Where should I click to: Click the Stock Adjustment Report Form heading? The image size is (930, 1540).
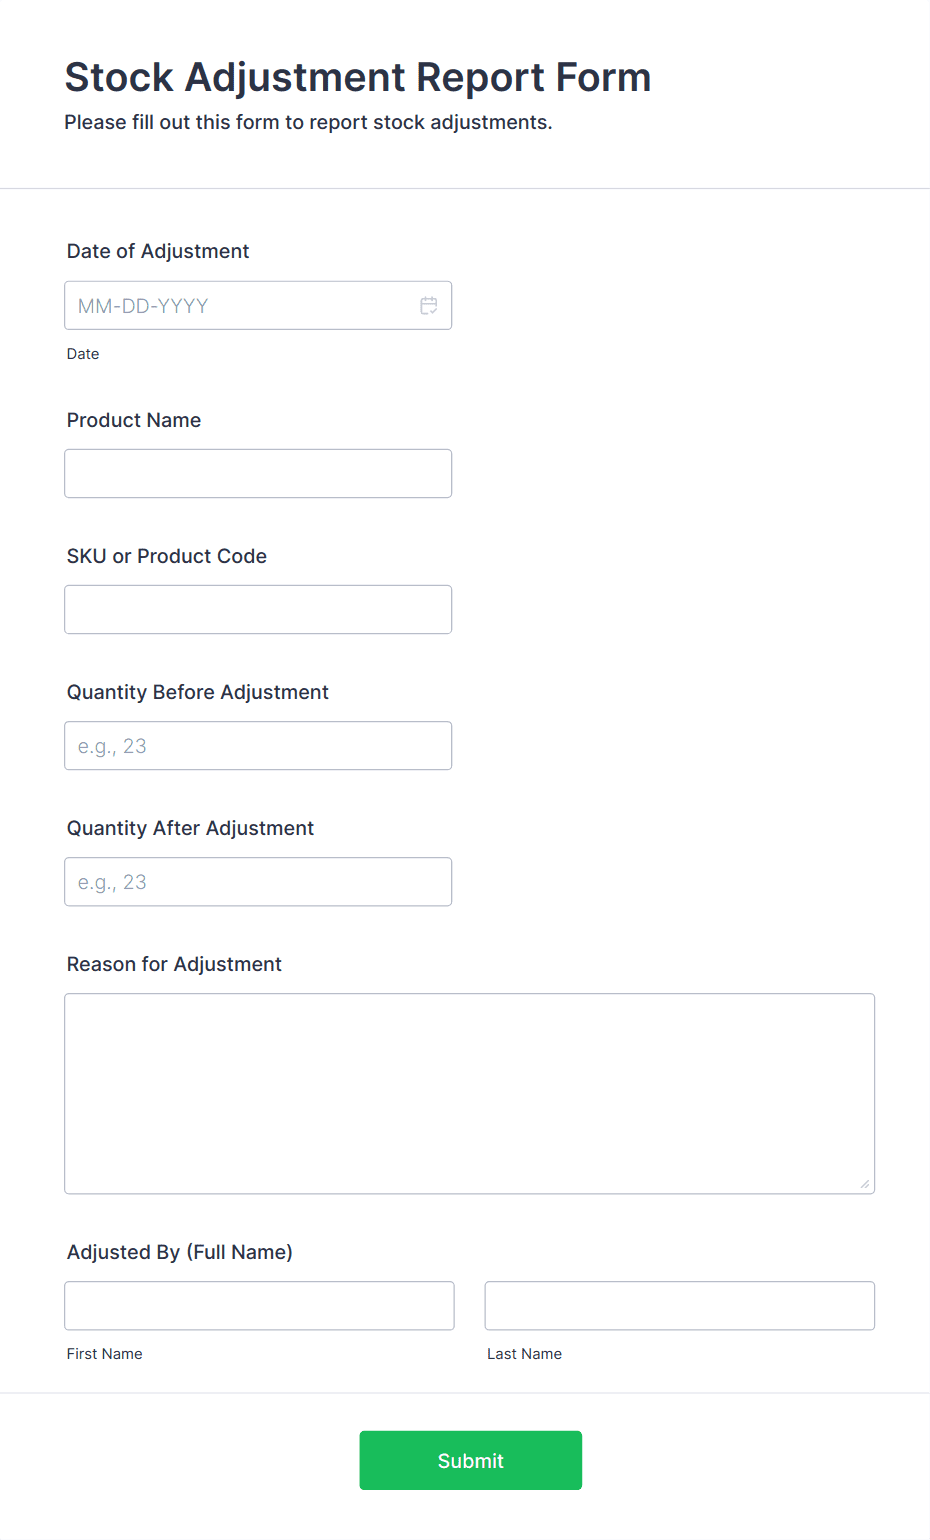tap(358, 77)
